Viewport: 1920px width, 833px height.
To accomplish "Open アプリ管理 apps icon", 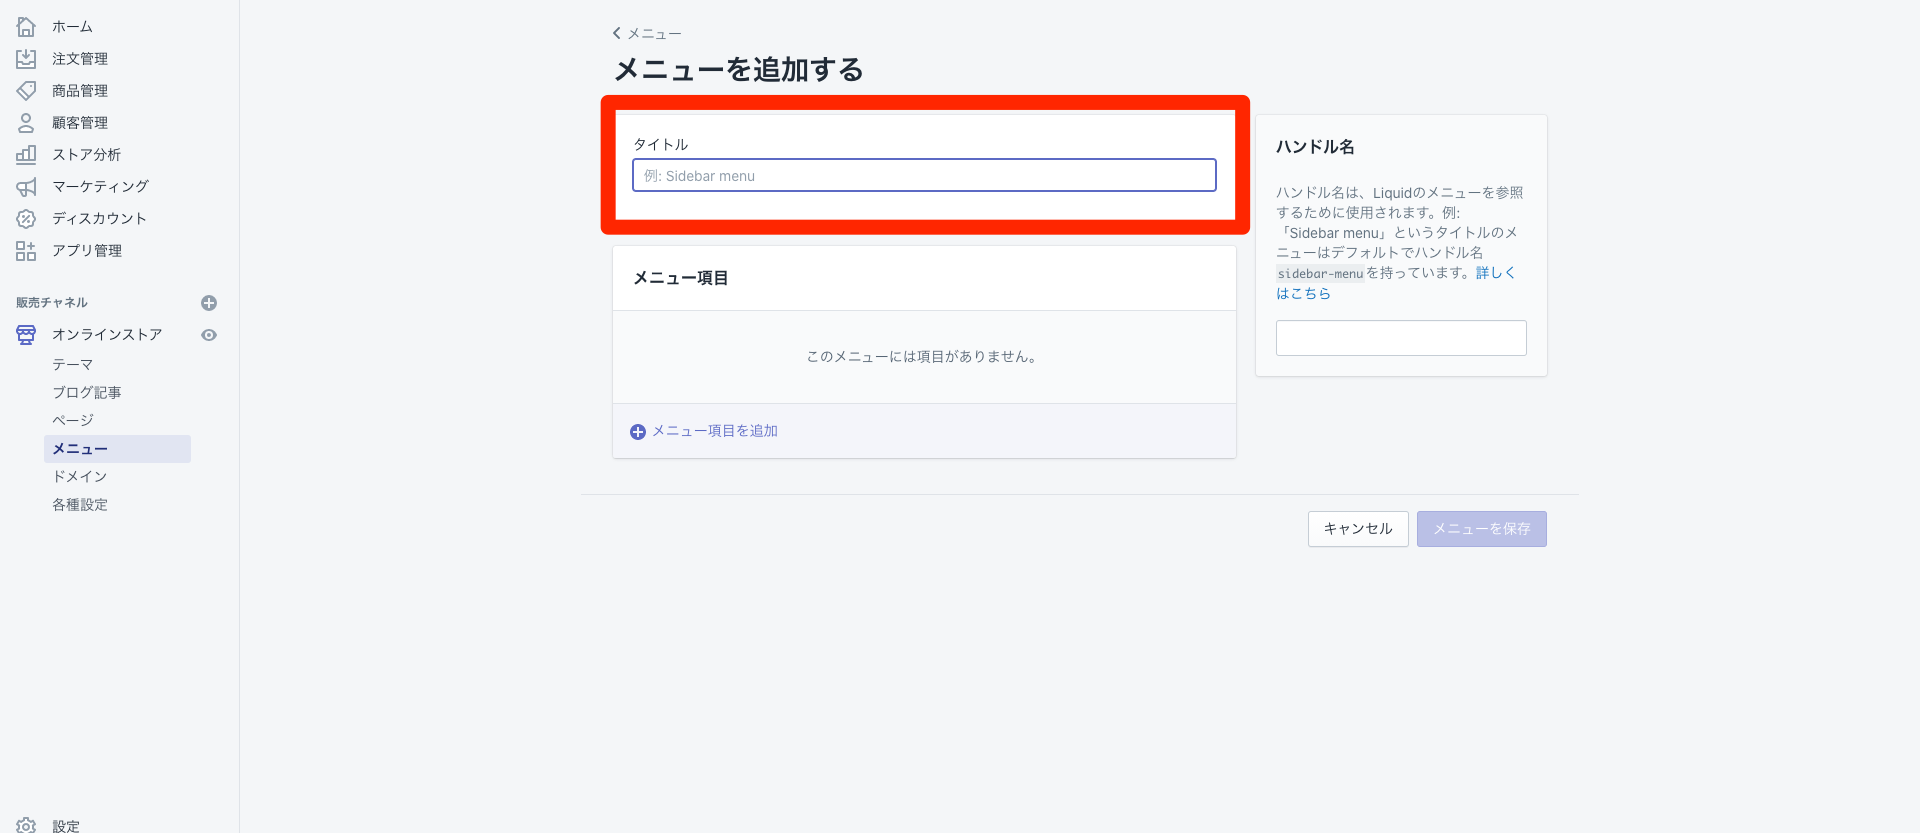I will click(x=26, y=251).
